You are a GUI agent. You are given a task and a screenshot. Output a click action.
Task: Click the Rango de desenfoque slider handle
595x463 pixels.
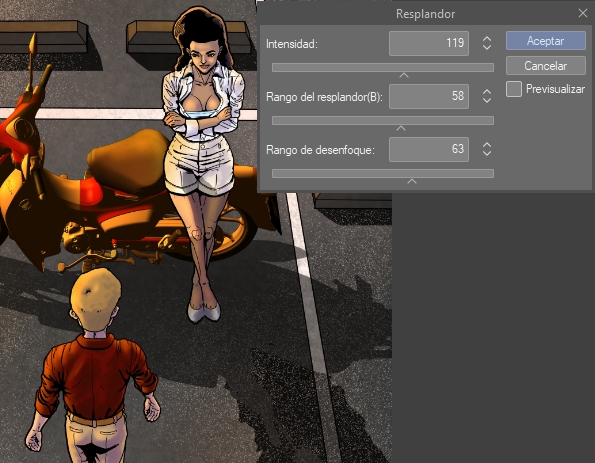coord(412,182)
